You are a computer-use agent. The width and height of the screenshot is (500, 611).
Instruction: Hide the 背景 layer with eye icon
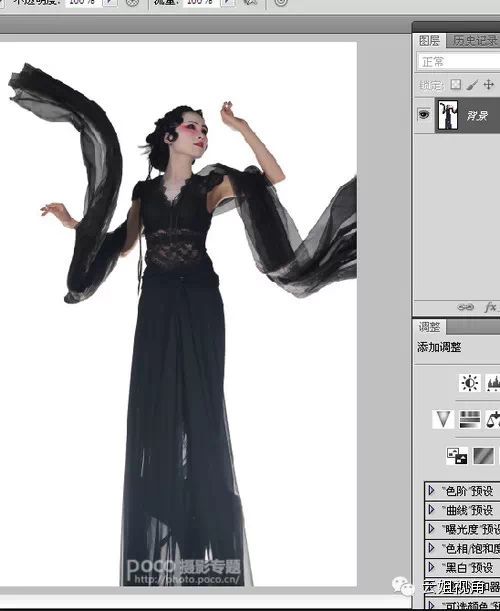point(424,114)
